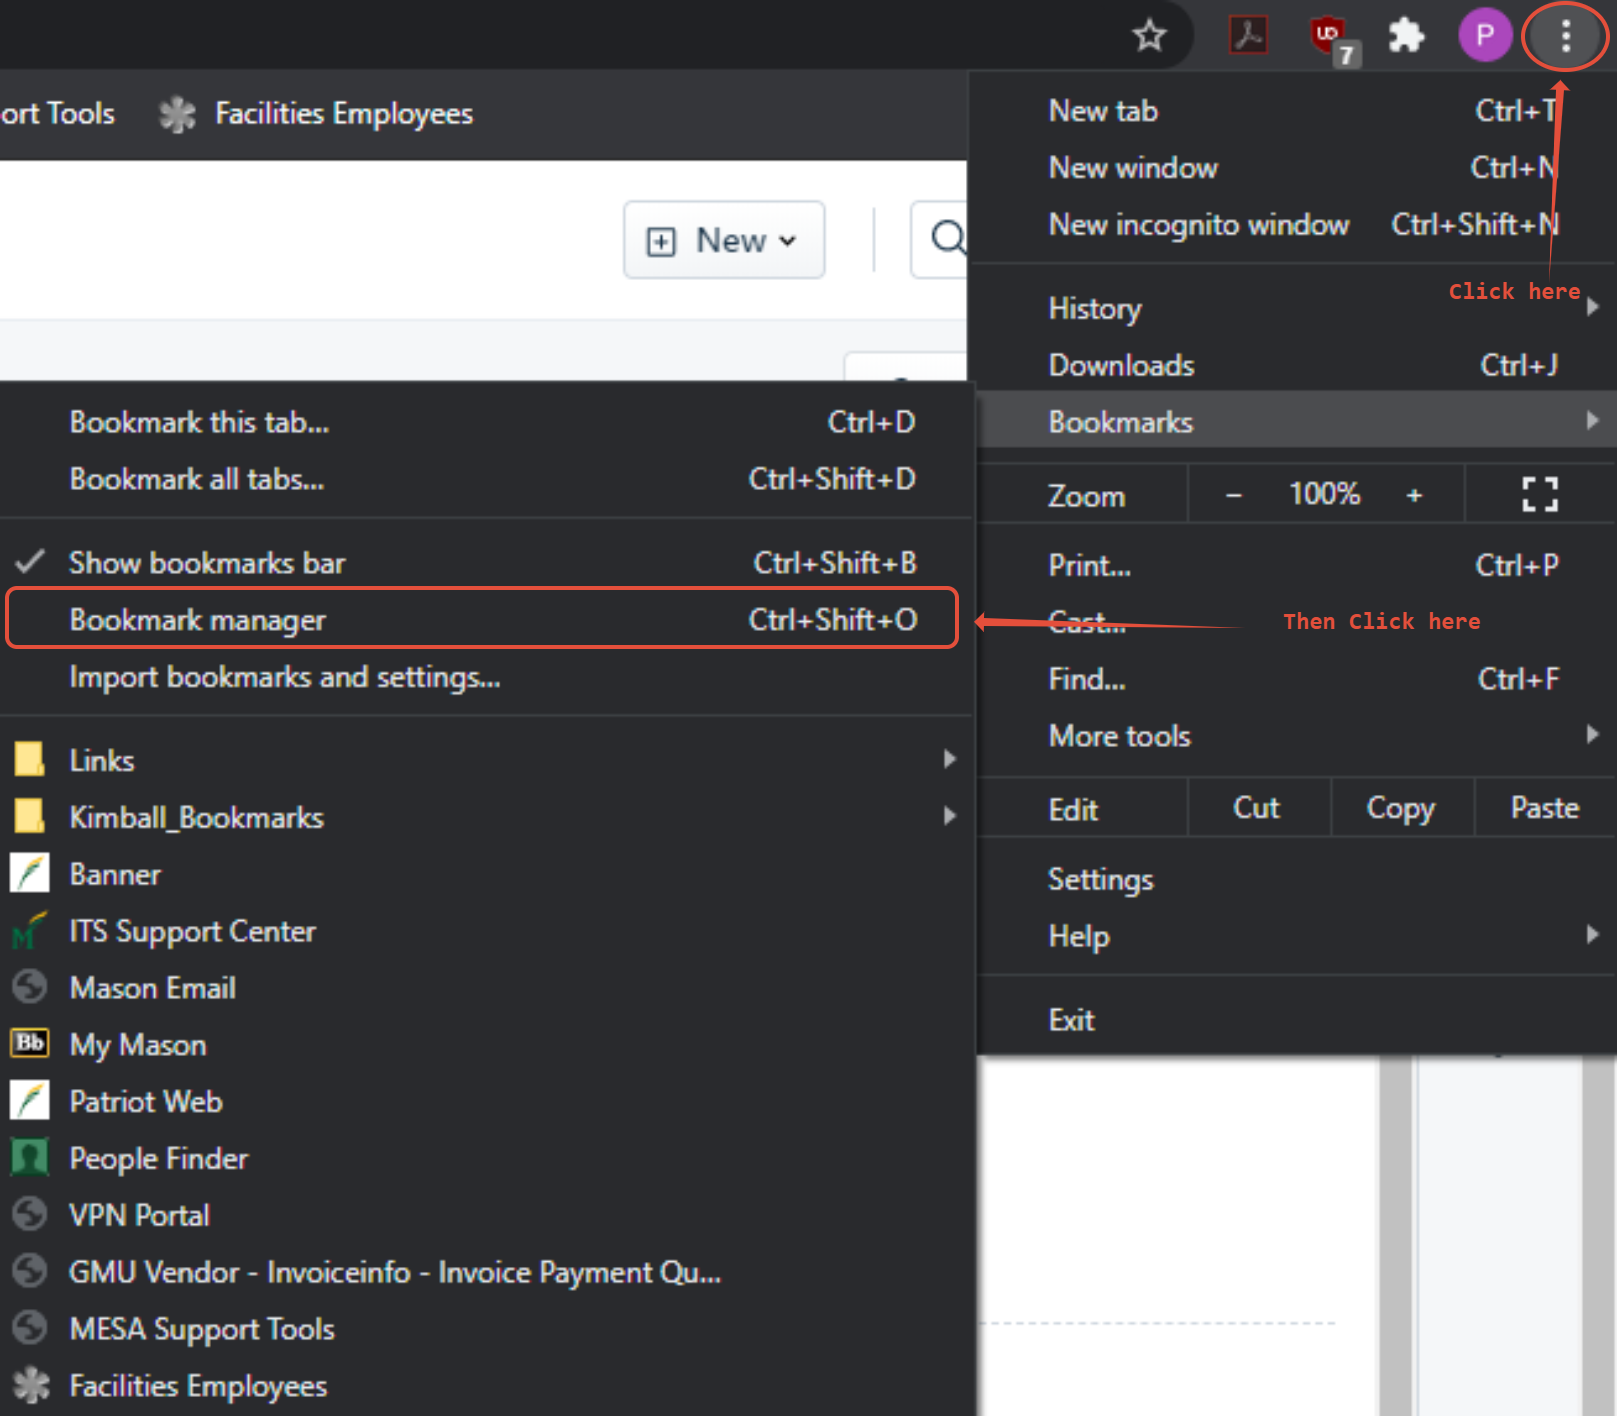Click the People Finder bookmark icon

pos(29,1157)
